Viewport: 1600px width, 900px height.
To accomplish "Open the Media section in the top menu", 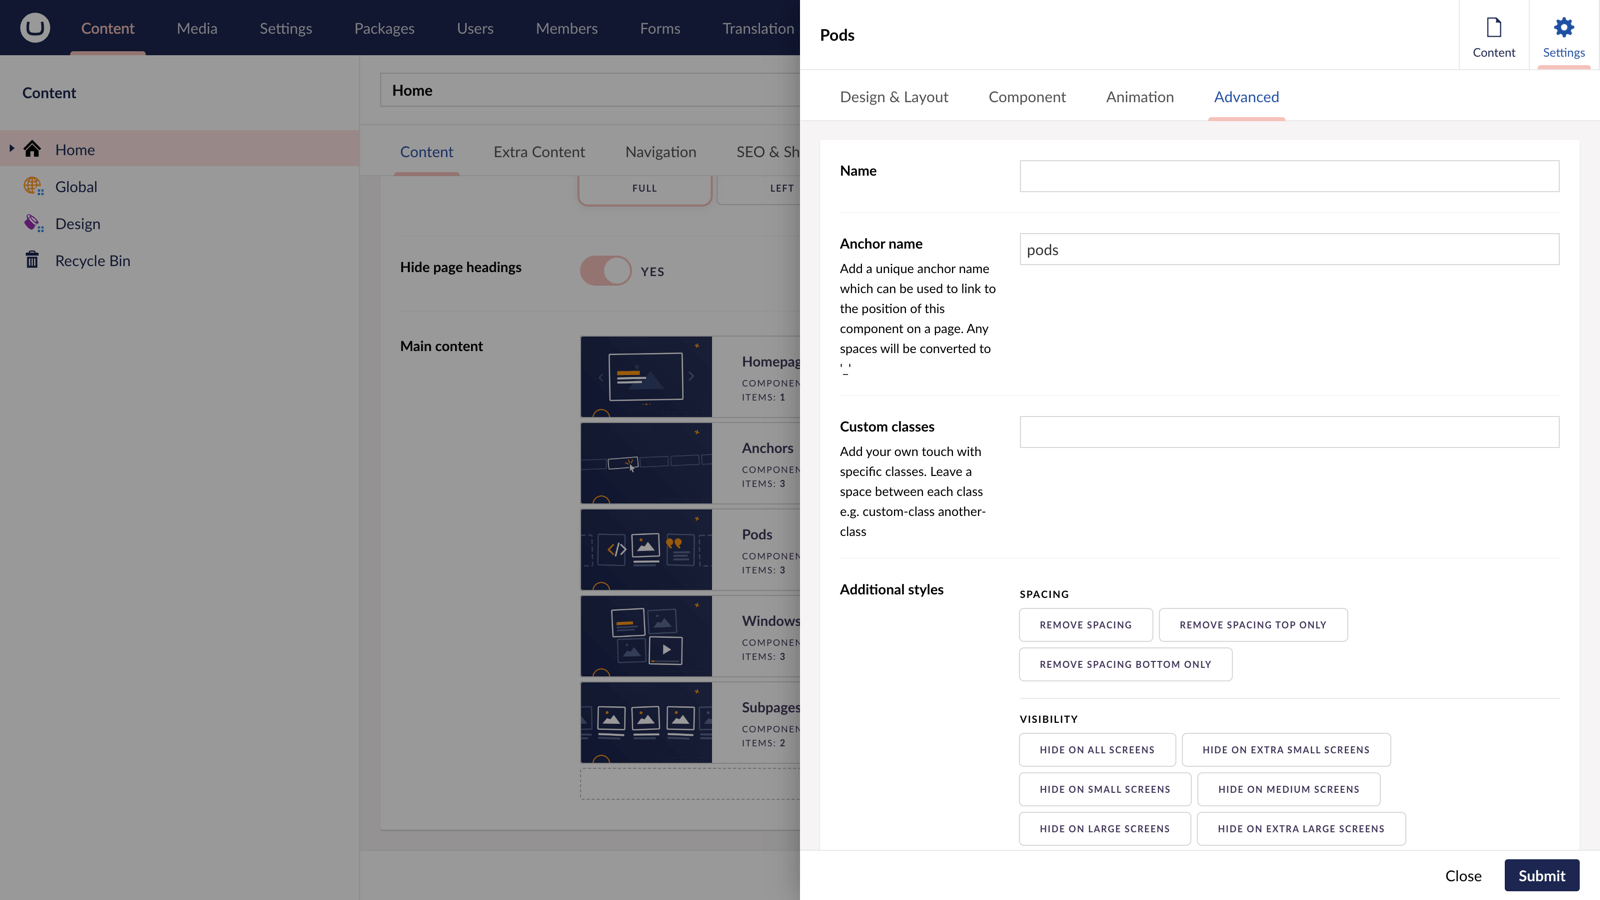I will point(197,28).
